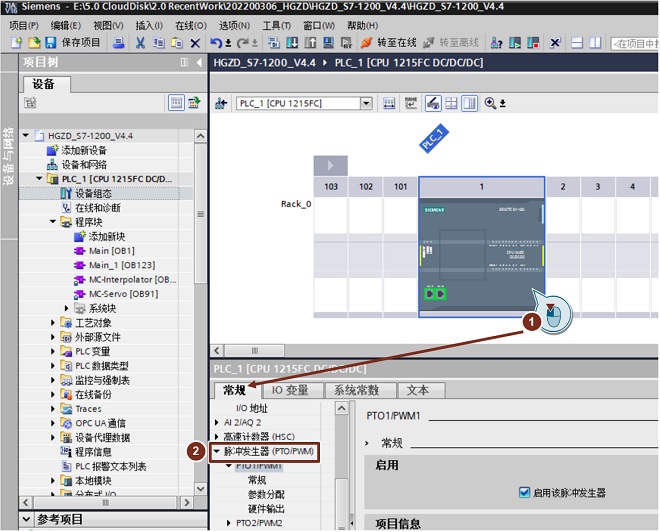Expand rack slots with gray arrow button
This screenshot has width=660, height=532.
tap(330, 165)
